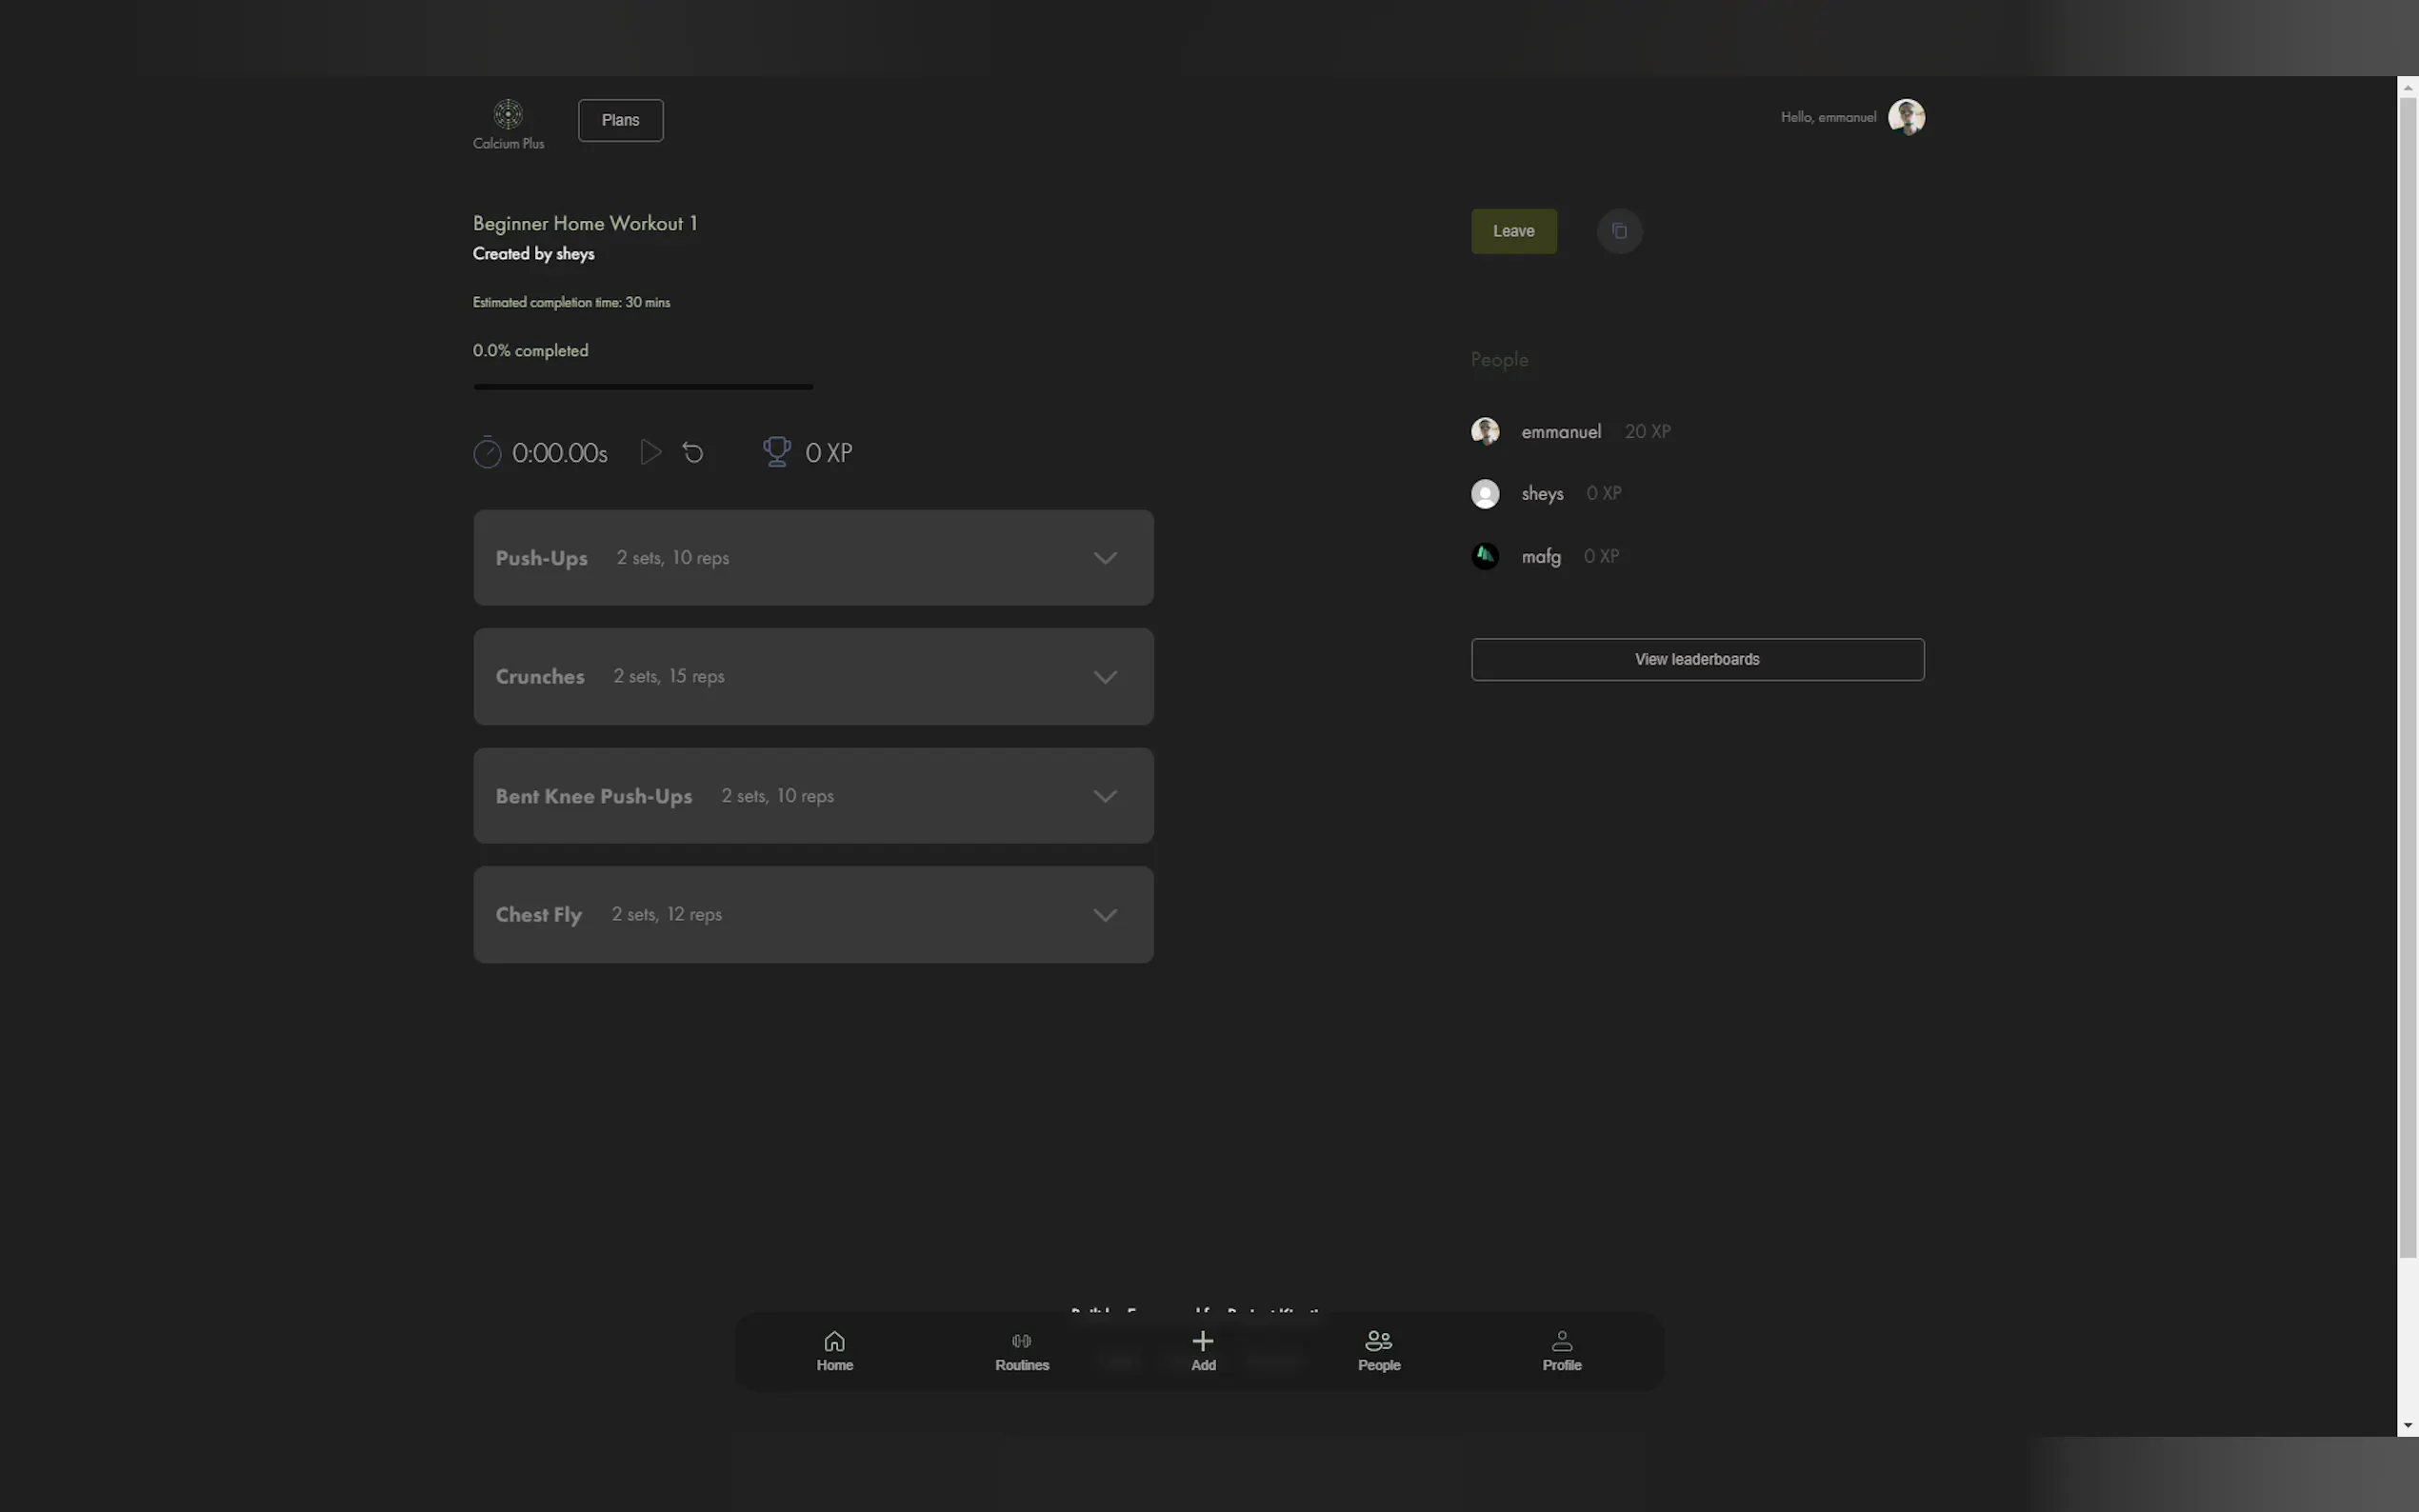Viewport: 2419px width, 1512px height.
Task: Click the workout completion progress bar
Action: (x=643, y=386)
